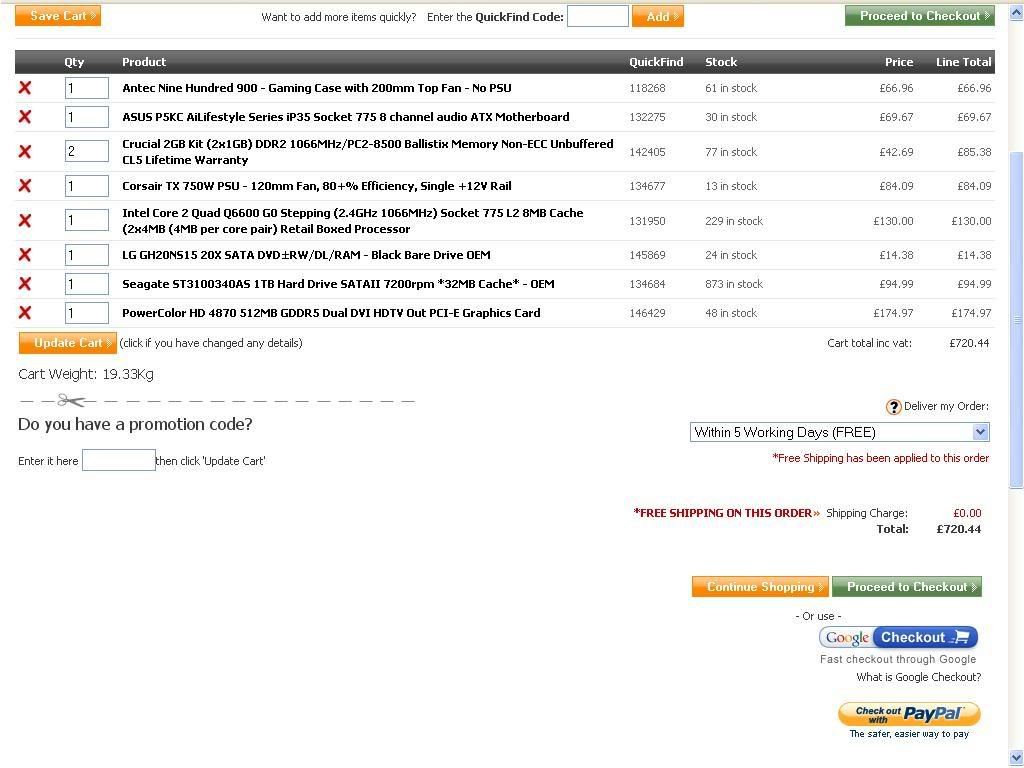Viewport: 1024px width, 768px height.
Task: Open Intel Core 2 Quad Q6600 product link
Action: 353,221
